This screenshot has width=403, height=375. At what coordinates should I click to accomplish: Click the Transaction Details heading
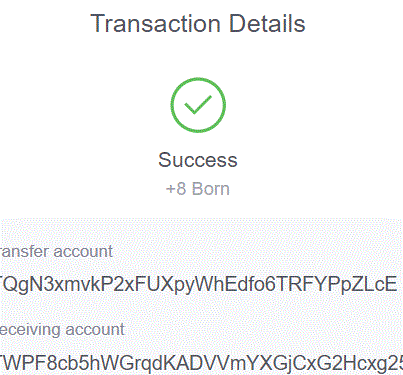point(198,24)
